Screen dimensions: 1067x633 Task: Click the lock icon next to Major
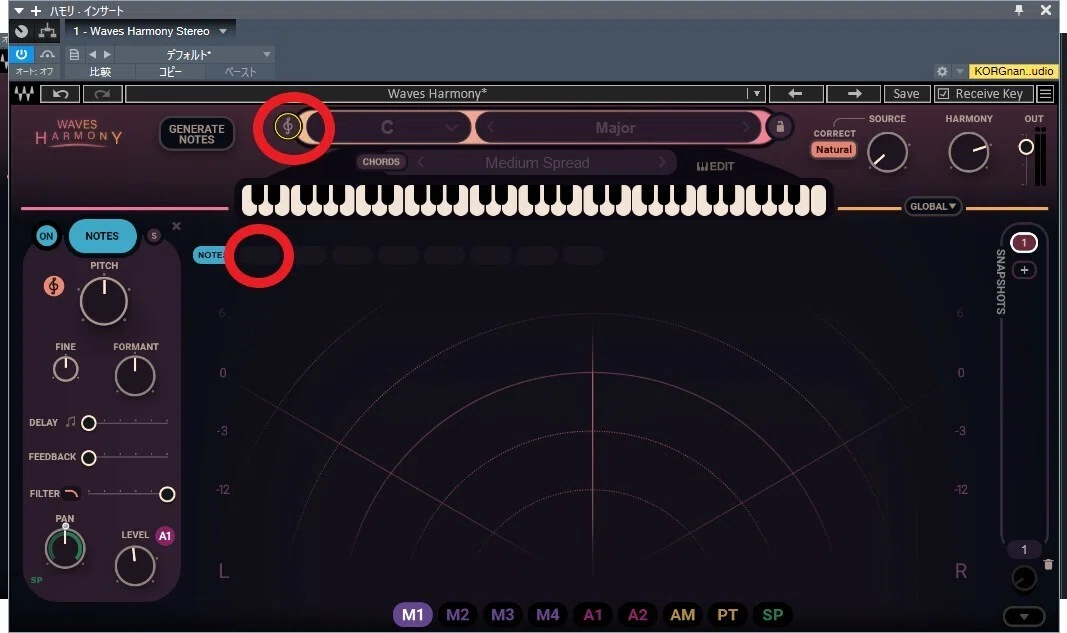(780, 127)
